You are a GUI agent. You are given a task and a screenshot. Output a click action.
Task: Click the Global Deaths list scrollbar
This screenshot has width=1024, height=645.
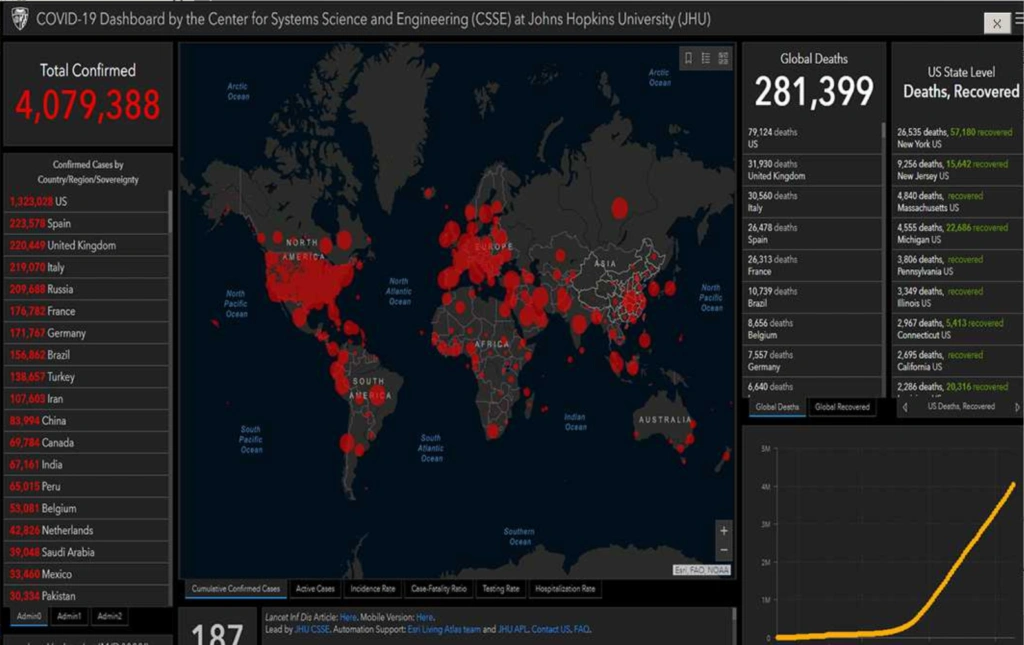click(x=884, y=131)
